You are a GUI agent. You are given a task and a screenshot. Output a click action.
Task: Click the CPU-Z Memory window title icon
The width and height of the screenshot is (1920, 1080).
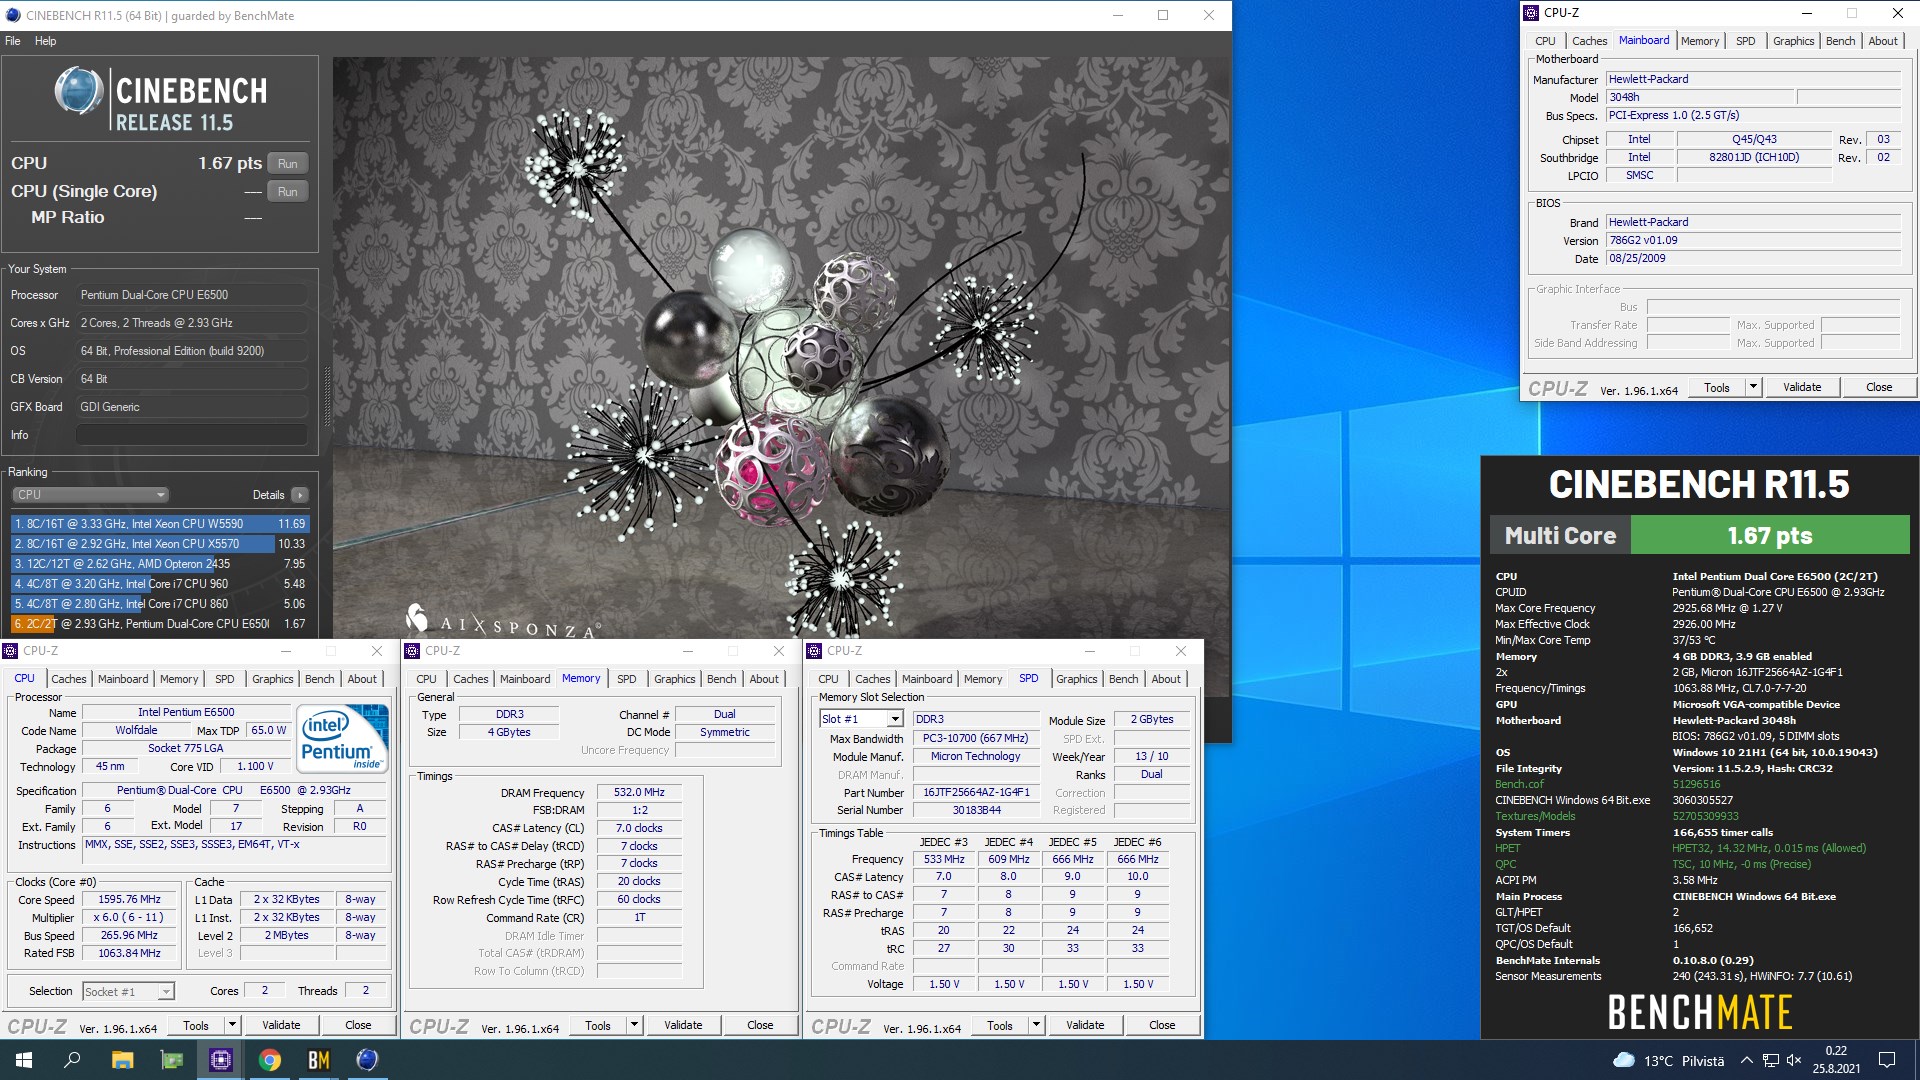tap(412, 651)
